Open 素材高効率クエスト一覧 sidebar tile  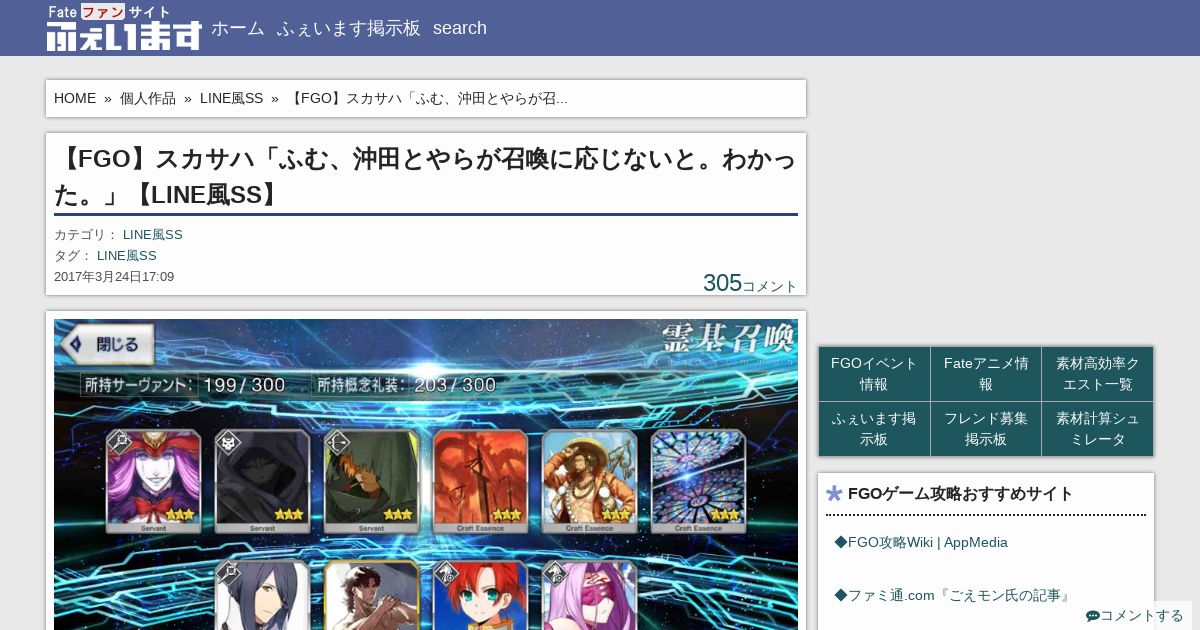click(1098, 374)
